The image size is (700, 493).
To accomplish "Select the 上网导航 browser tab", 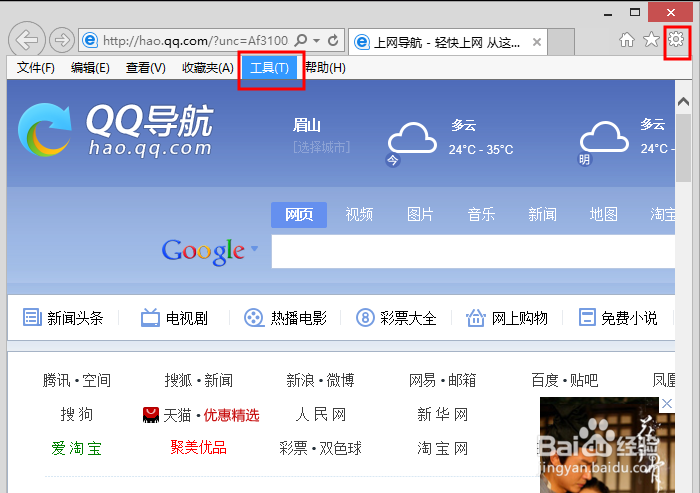I will coord(447,42).
